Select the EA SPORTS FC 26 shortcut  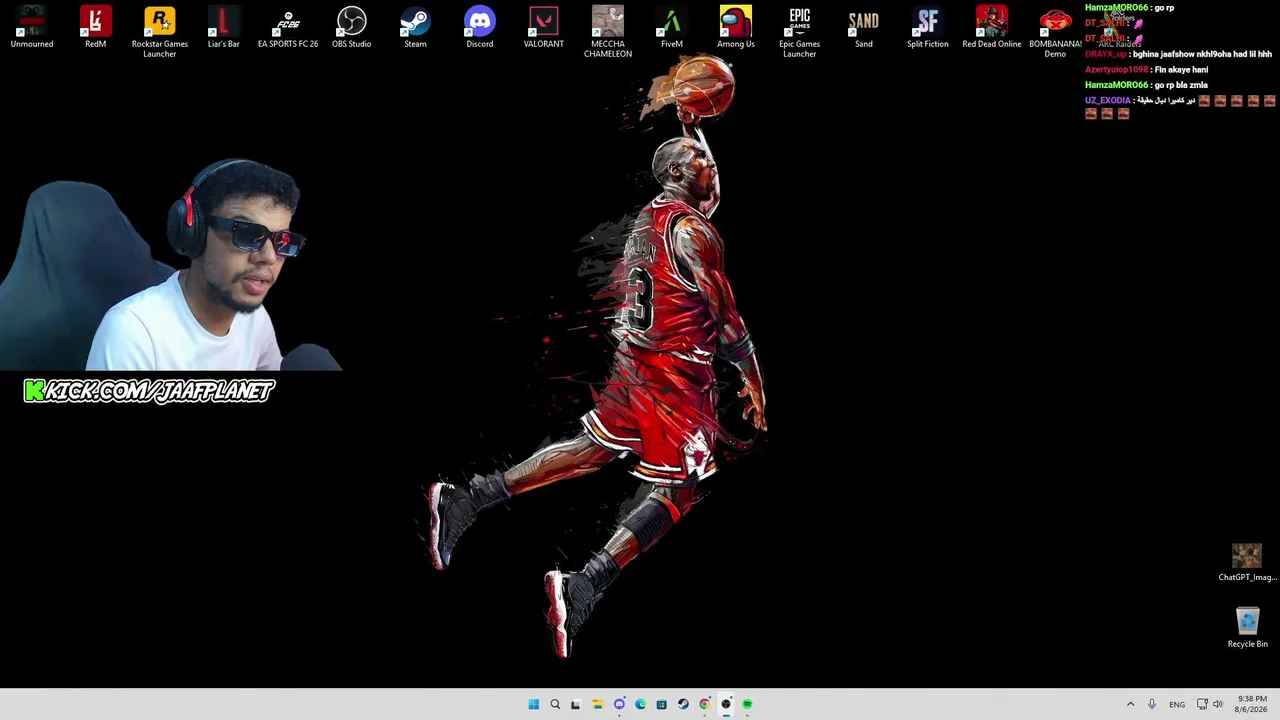288,28
